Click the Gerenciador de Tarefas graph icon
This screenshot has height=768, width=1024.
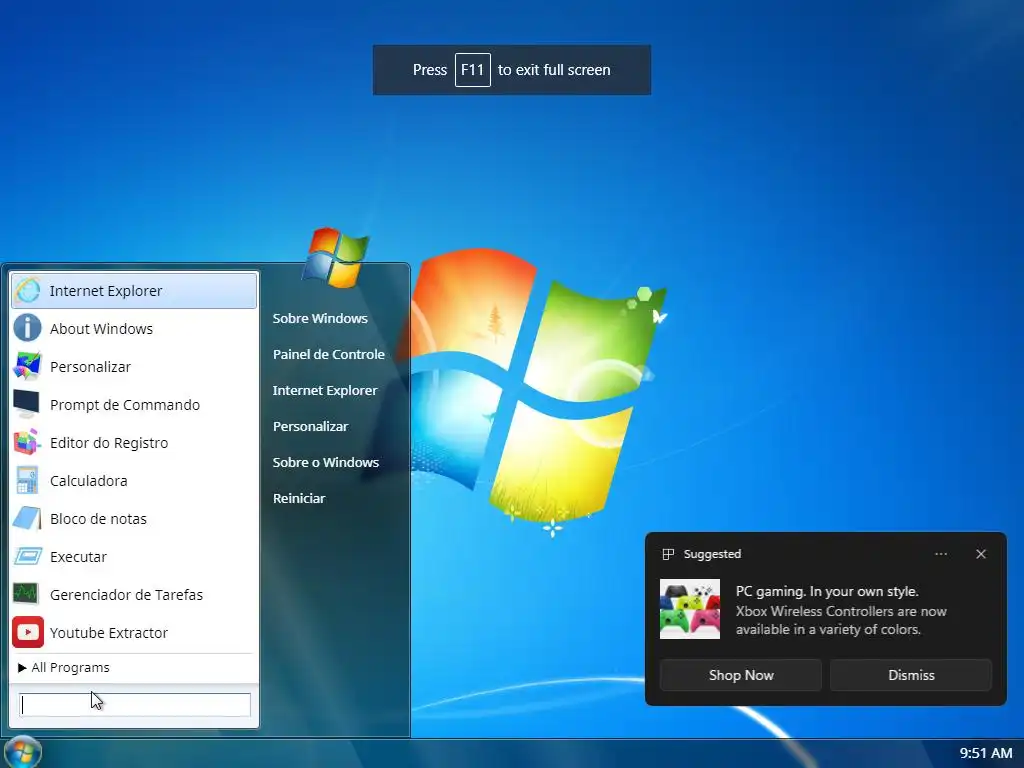pyautogui.click(x=27, y=594)
